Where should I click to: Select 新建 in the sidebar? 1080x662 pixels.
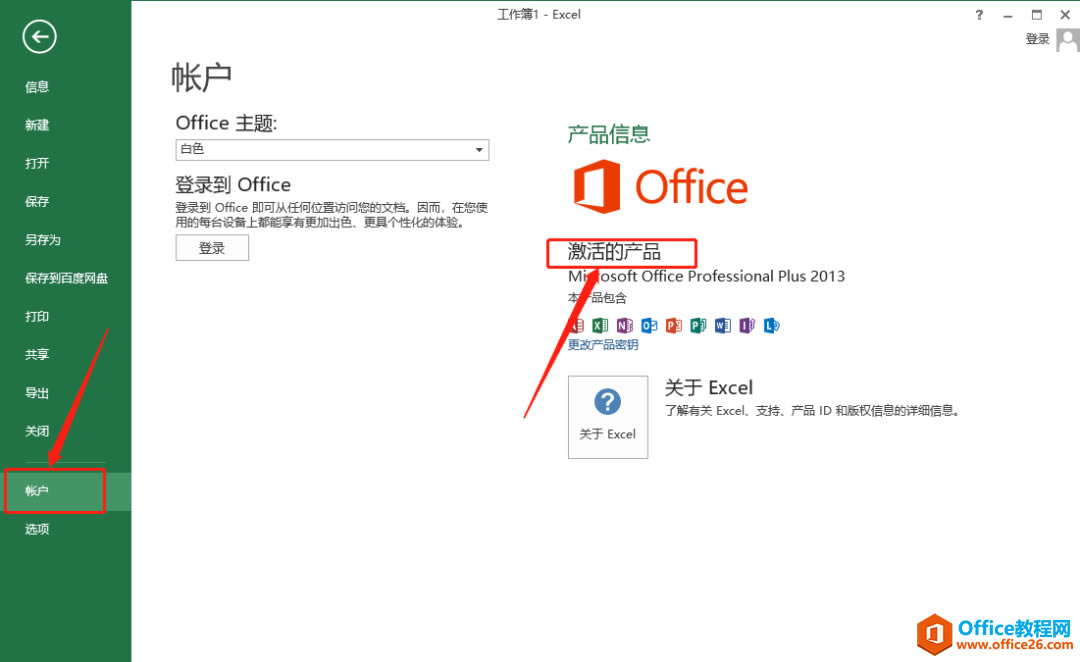point(37,125)
